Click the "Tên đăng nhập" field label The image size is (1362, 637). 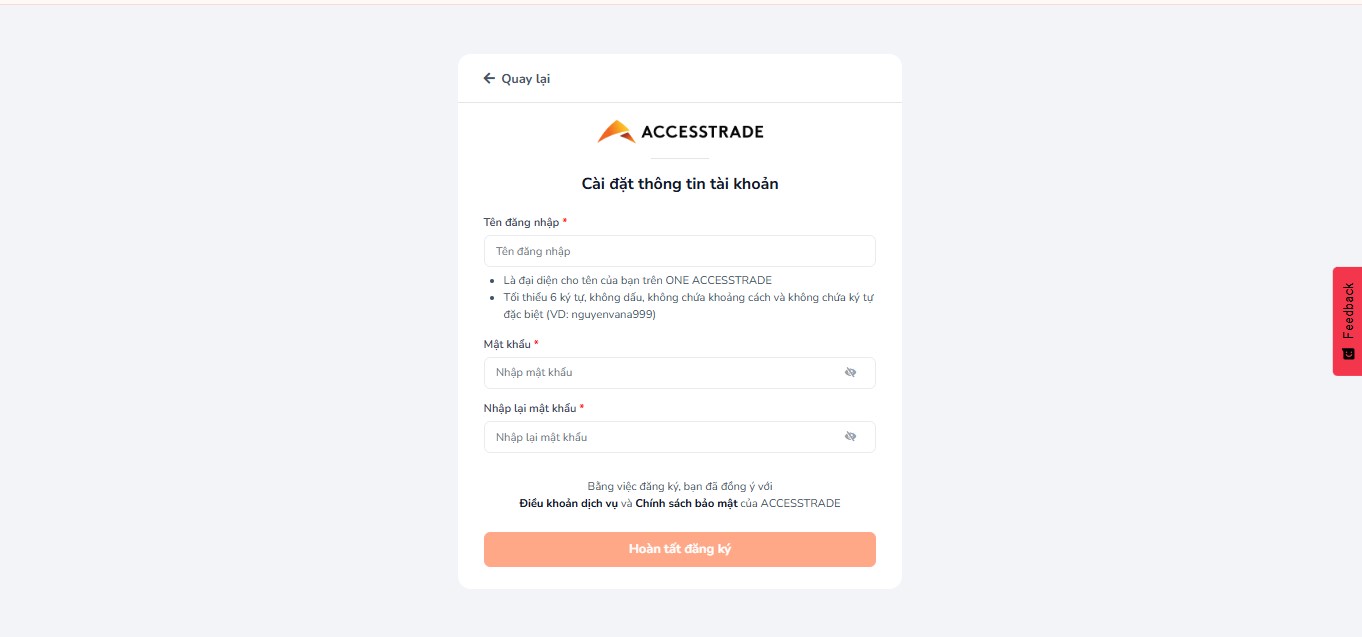click(521, 222)
